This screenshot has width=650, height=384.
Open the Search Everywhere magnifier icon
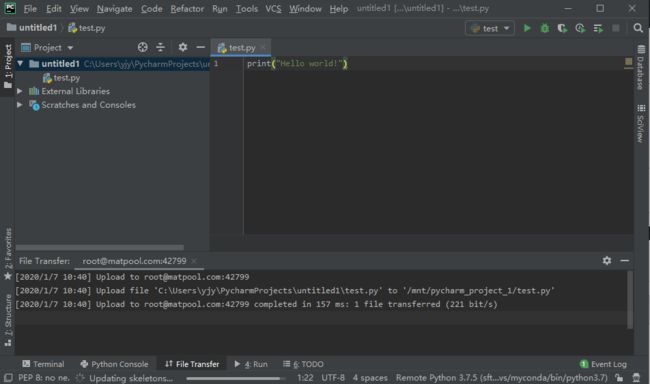tap(638, 28)
